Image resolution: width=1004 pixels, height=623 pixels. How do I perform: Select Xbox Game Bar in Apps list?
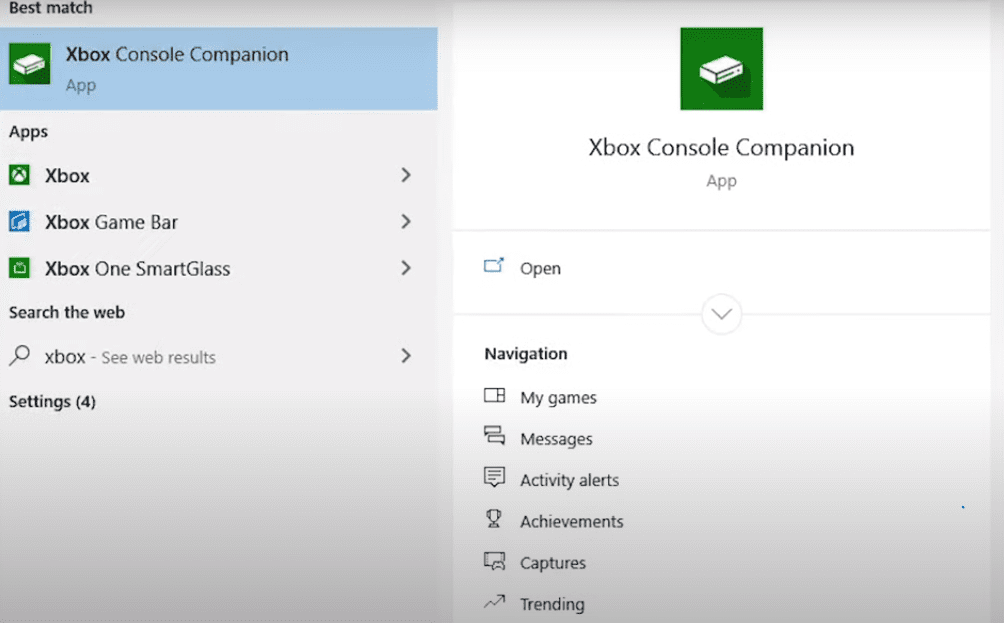click(211, 222)
